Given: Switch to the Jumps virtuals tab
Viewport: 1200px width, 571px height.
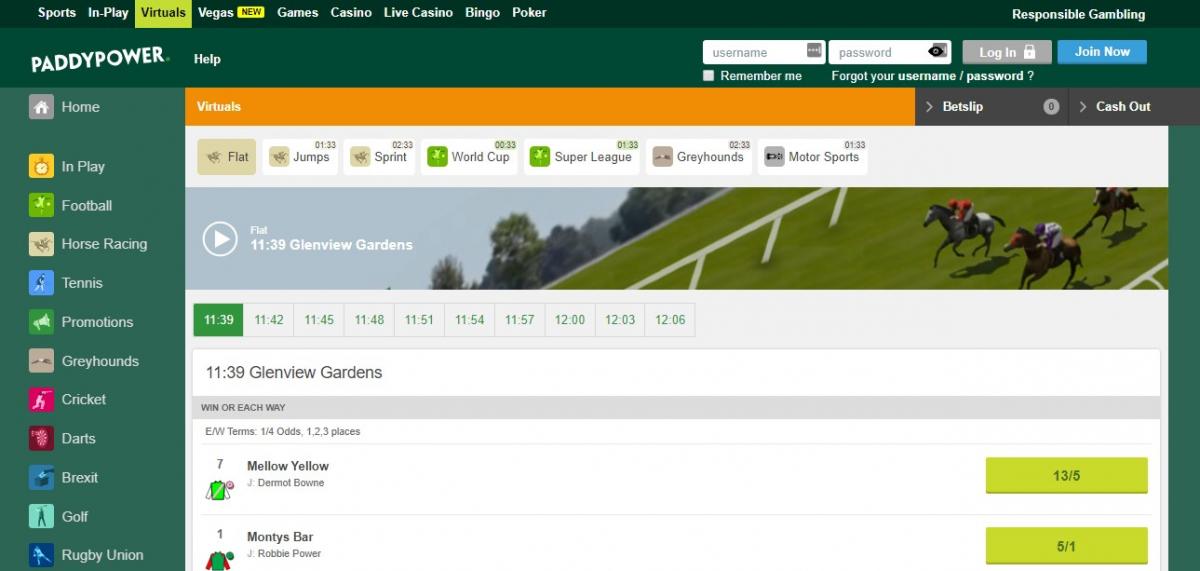Looking at the screenshot, I should coord(300,157).
